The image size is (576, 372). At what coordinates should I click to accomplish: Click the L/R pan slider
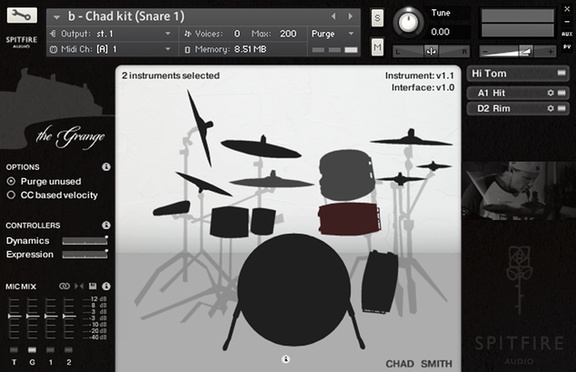click(431, 51)
